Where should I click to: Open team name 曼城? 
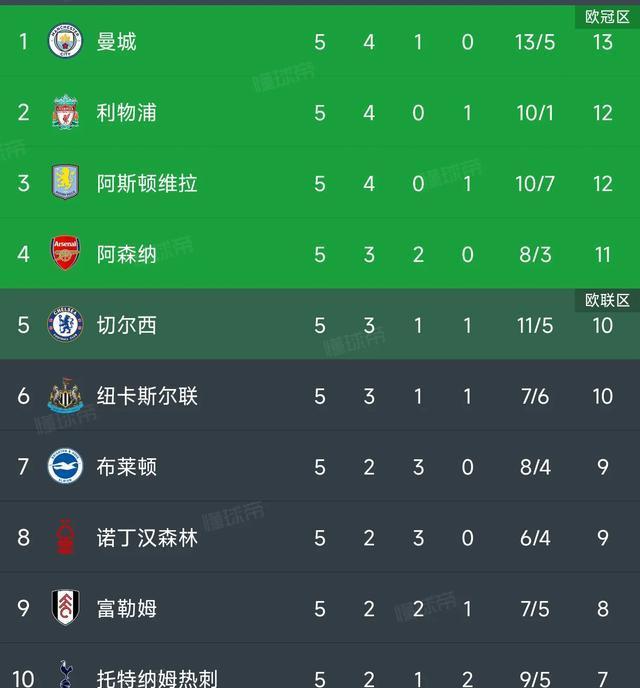click(117, 41)
